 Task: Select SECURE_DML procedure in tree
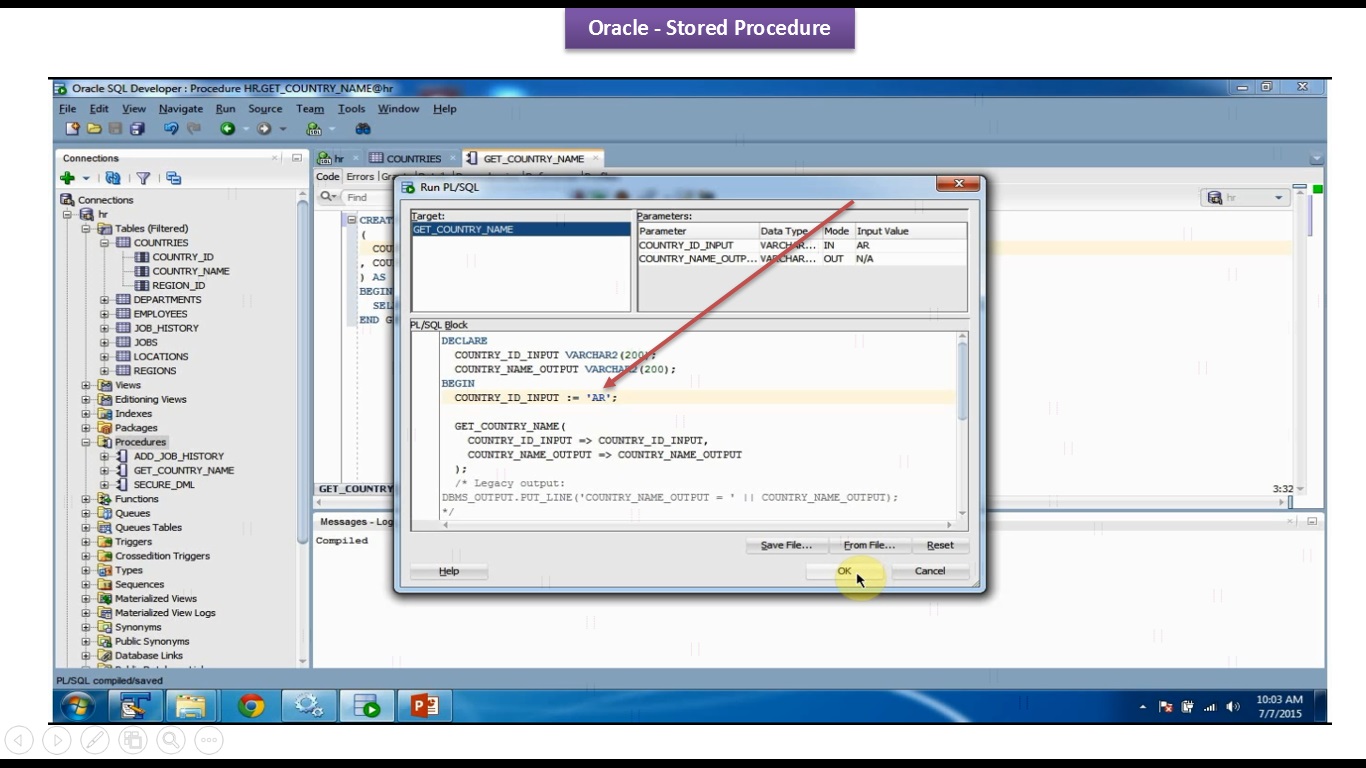(164, 485)
